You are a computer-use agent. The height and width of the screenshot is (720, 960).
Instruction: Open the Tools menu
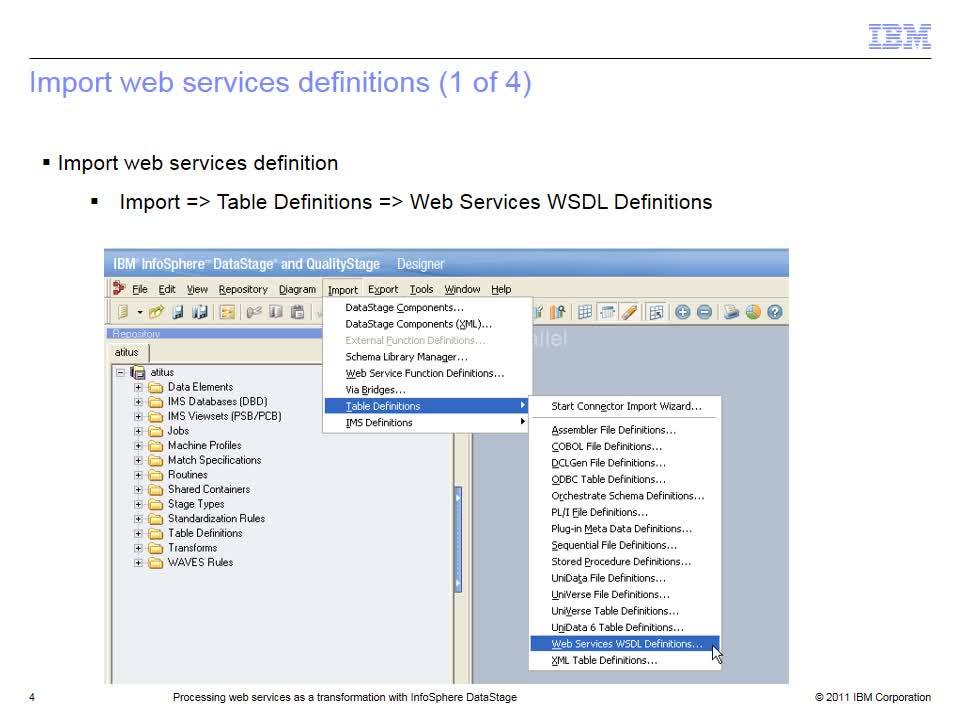(x=421, y=289)
